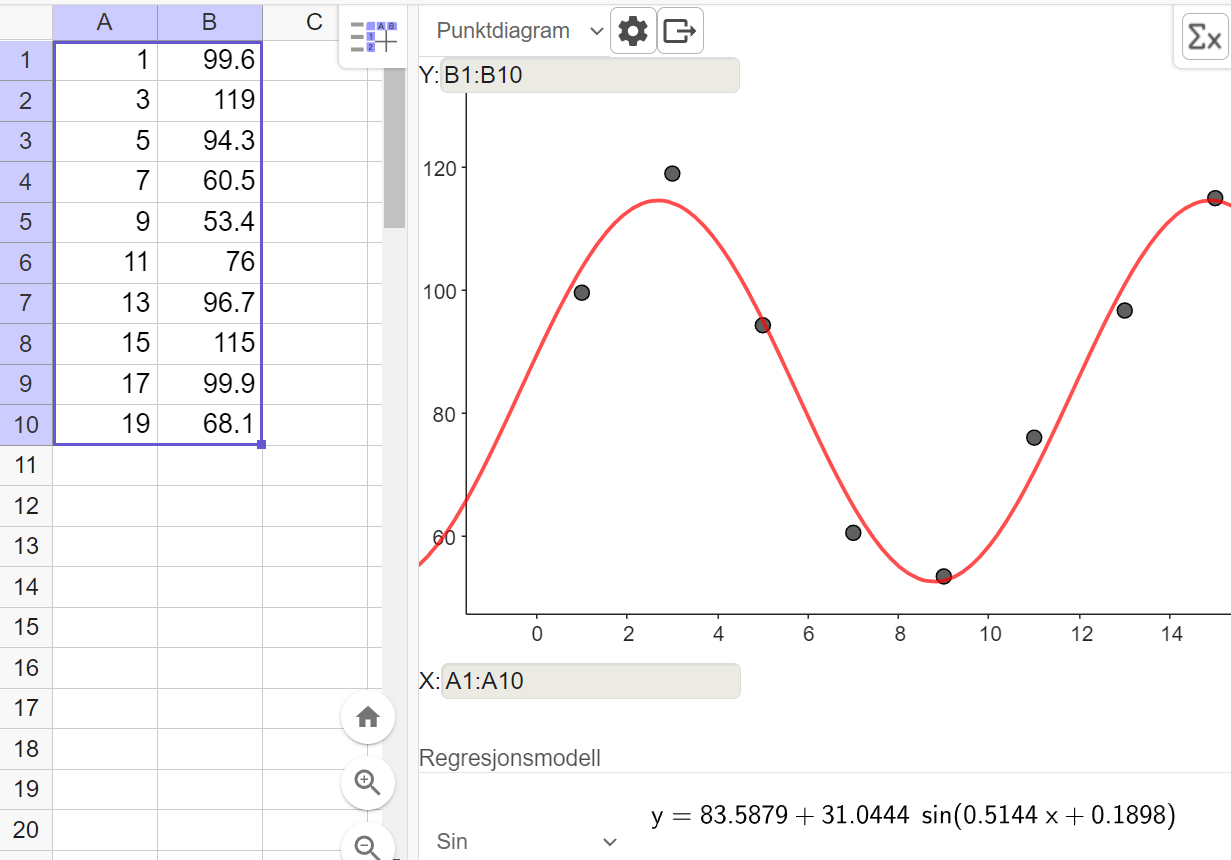Click the spreadsheet view toggle icon
Screen dimensions: 1231x860
tap(373, 37)
